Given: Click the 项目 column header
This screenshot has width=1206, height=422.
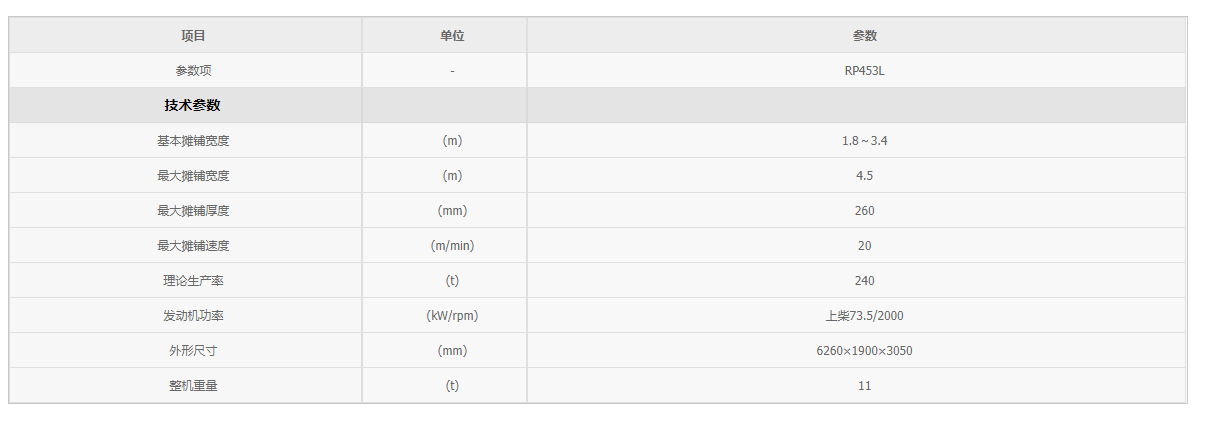Looking at the screenshot, I should pos(193,36).
